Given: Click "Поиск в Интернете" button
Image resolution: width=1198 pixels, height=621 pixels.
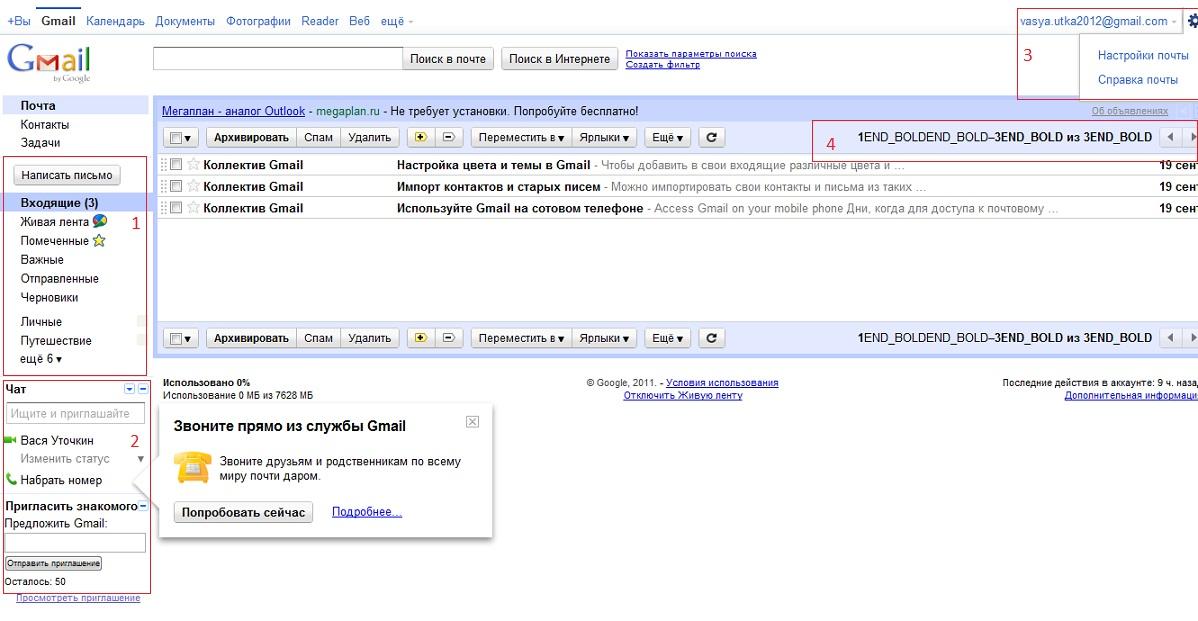Looking at the screenshot, I should click(559, 59).
